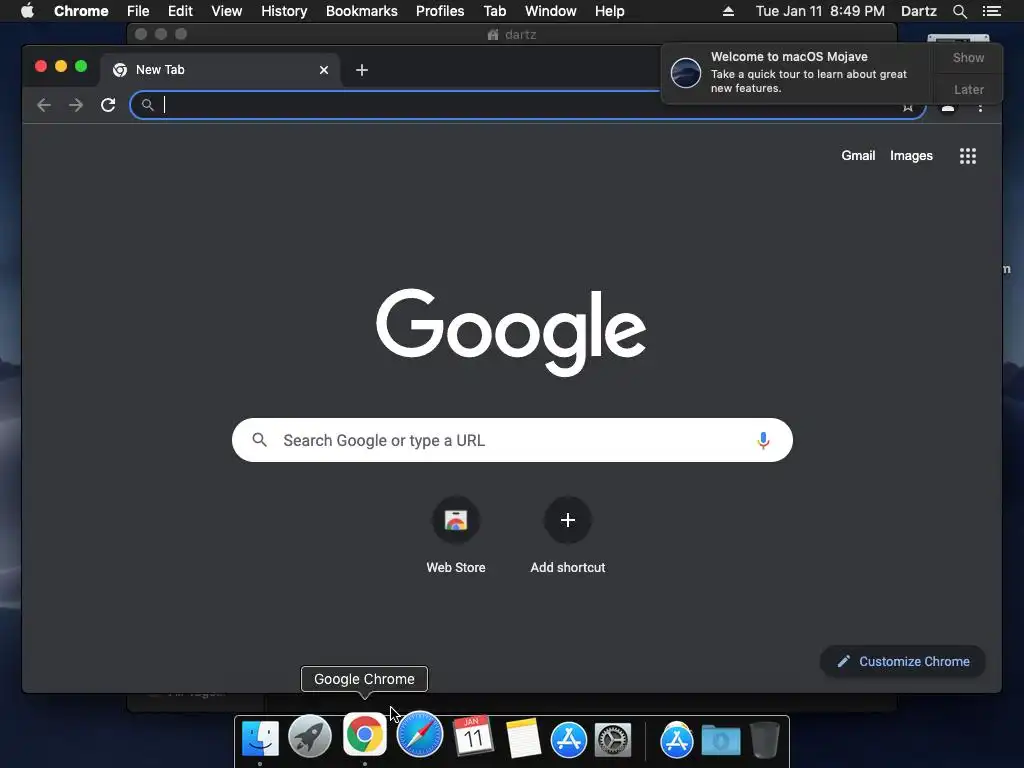Start voice search with the microphone icon

point(763,441)
